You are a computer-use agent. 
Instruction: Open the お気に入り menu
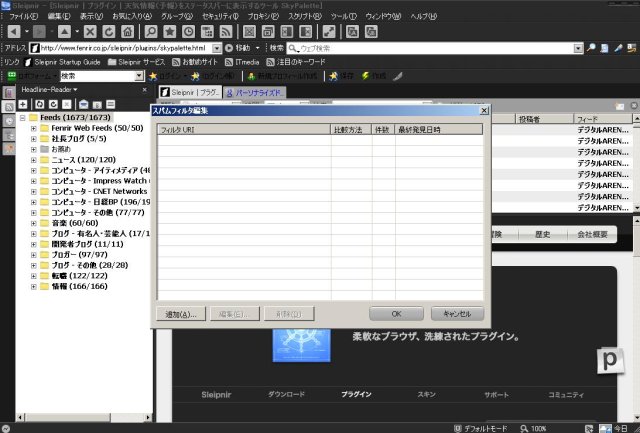(x=132, y=16)
